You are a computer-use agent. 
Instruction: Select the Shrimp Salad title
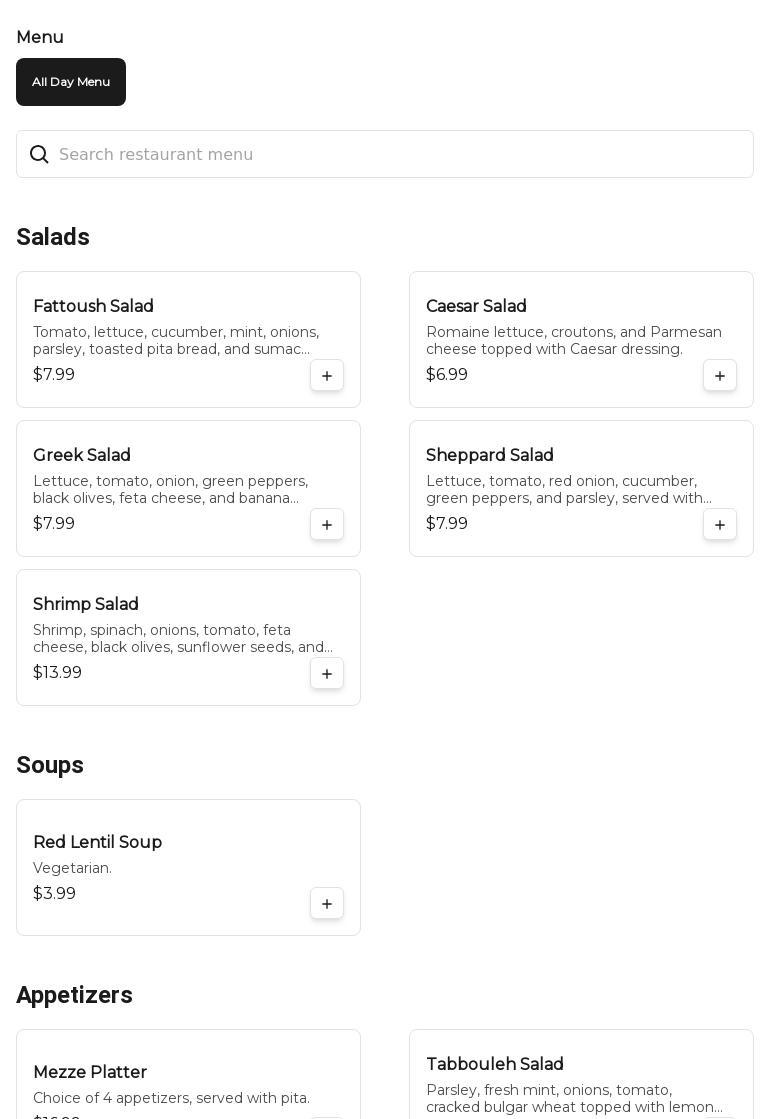86,605
